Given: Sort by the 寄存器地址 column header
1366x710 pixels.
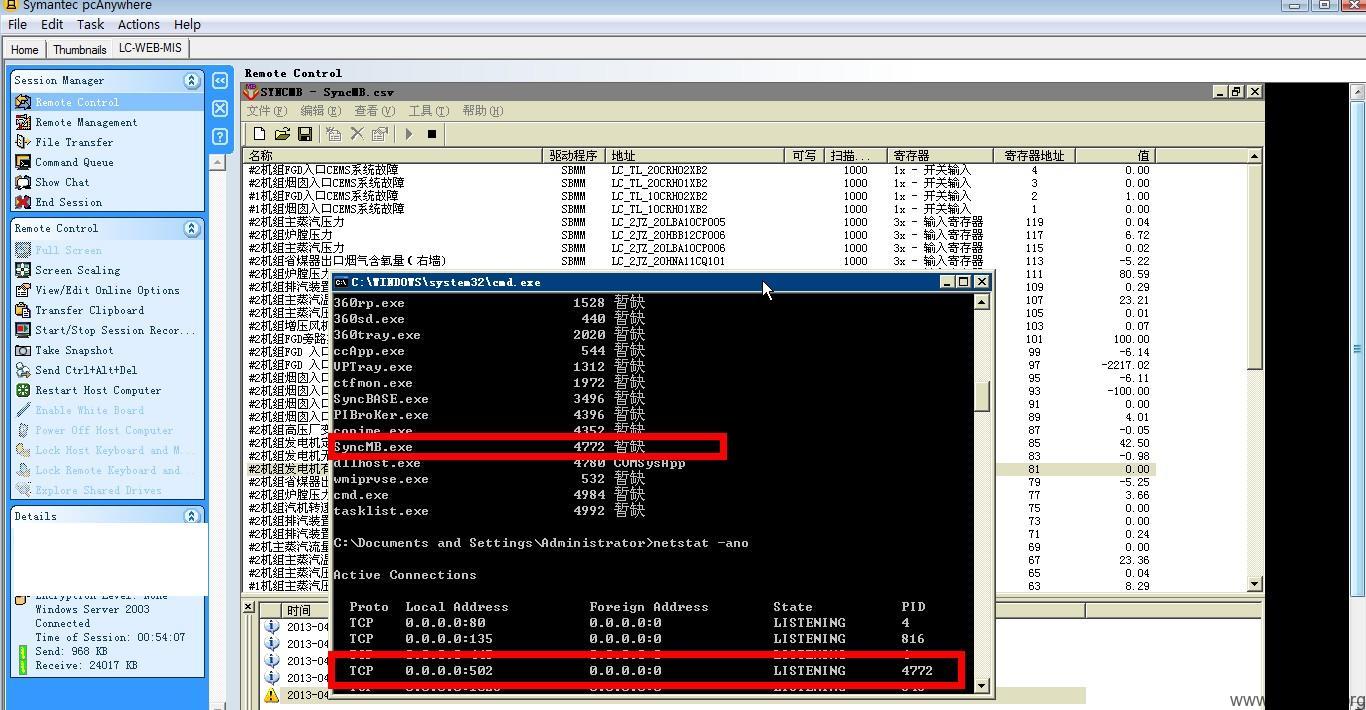Looking at the screenshot, I should click(1034, 156).
